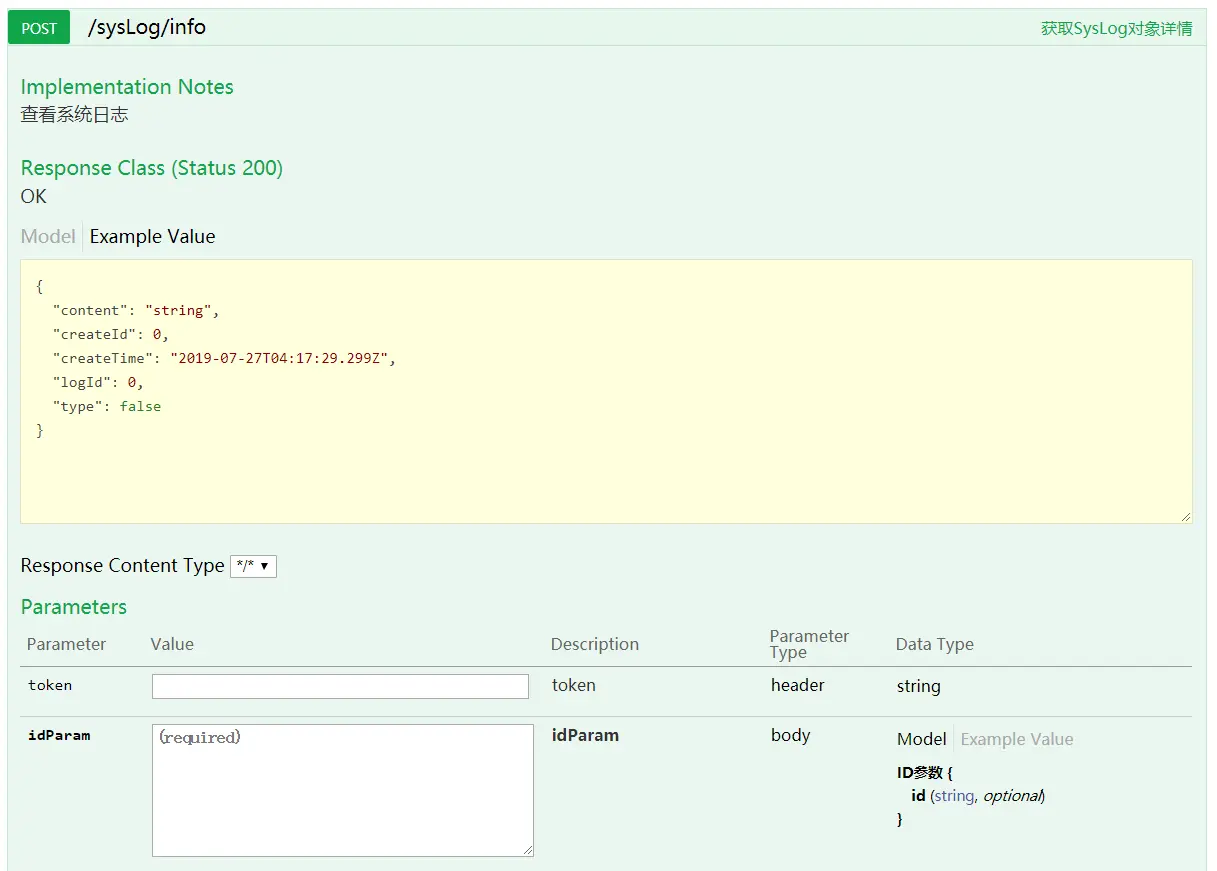
Task: Select the response Example Value tab
Action: pyautogui.click(x=152, y=237)
